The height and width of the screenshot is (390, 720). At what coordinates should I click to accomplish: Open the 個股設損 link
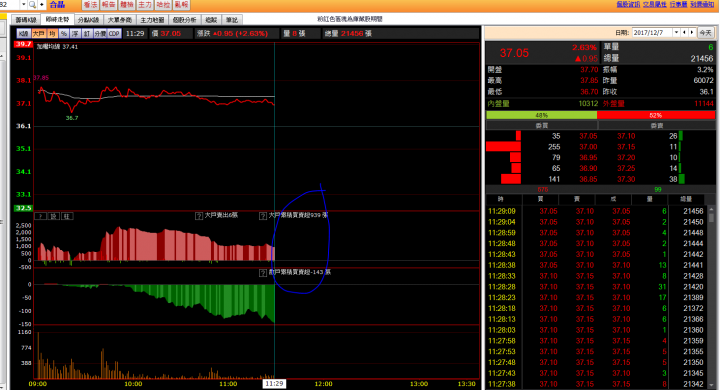(x=628, y=4)
